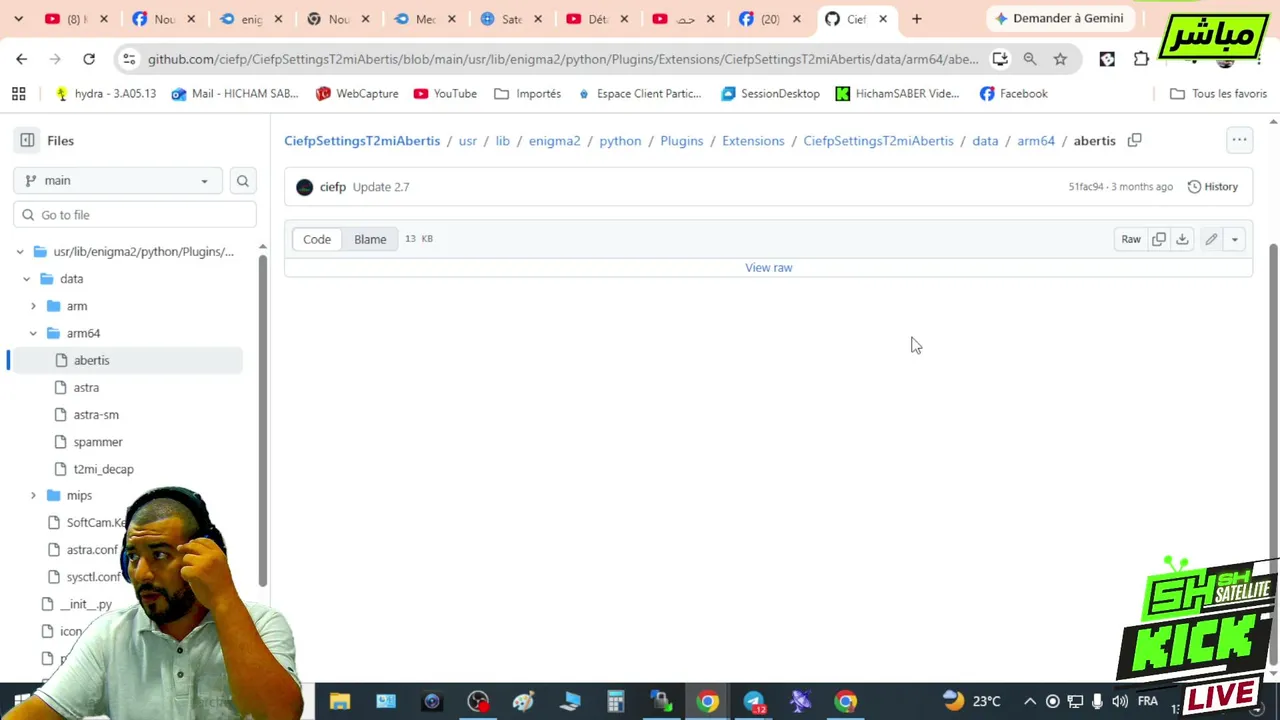
Task: Open the hydra - 3.A05.13 bookmark
Action: point(106,94)
